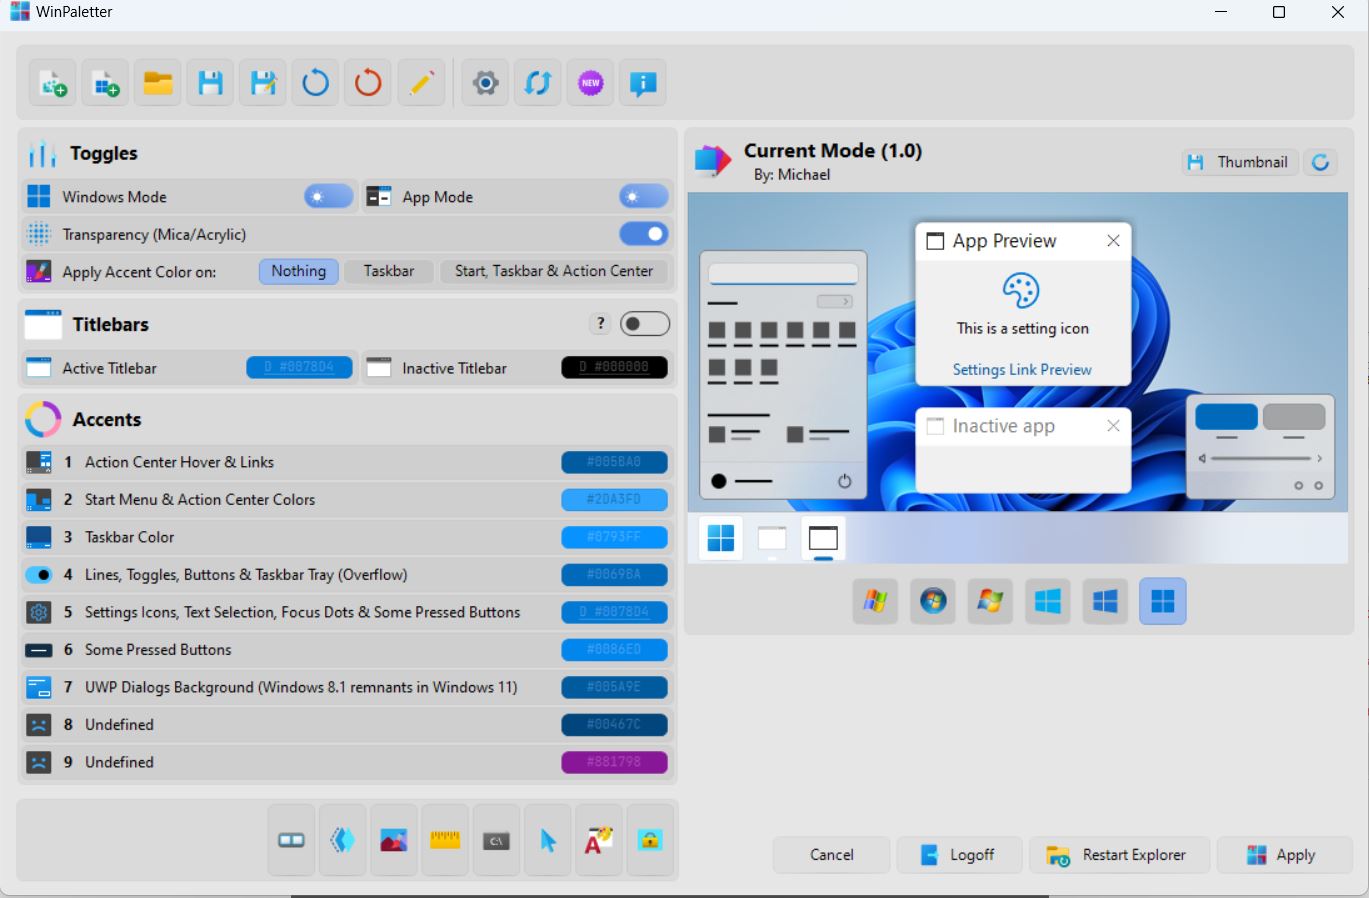This screenshot has width=1369, height=898.
Task: Click the Apply button
Action: 1283,855
